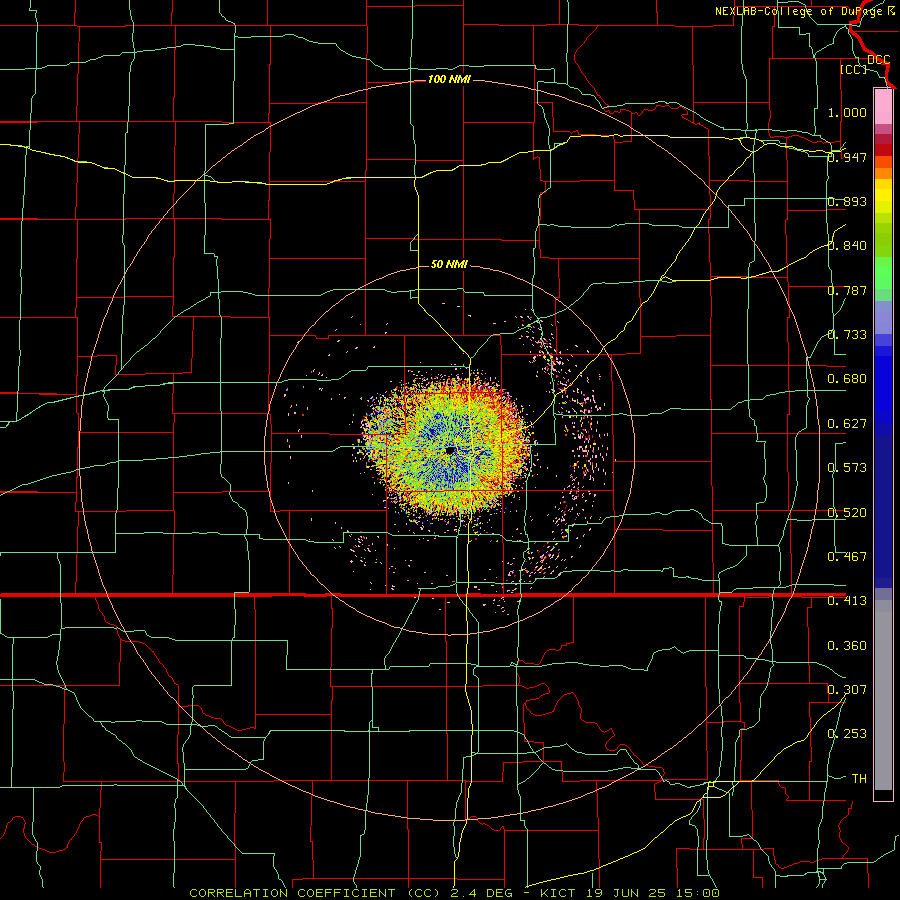Pick the pink segment of the color bar

pos(883,107)
